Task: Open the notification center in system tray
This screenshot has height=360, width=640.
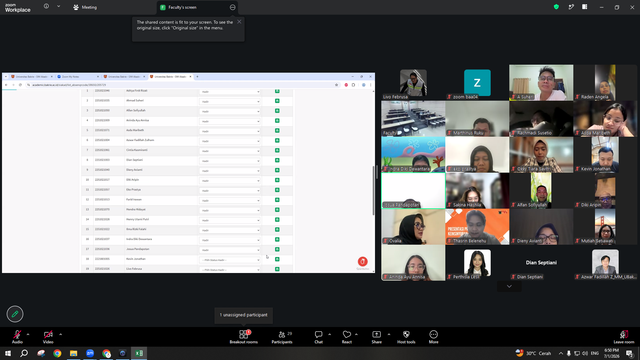Action: [630, 353]
